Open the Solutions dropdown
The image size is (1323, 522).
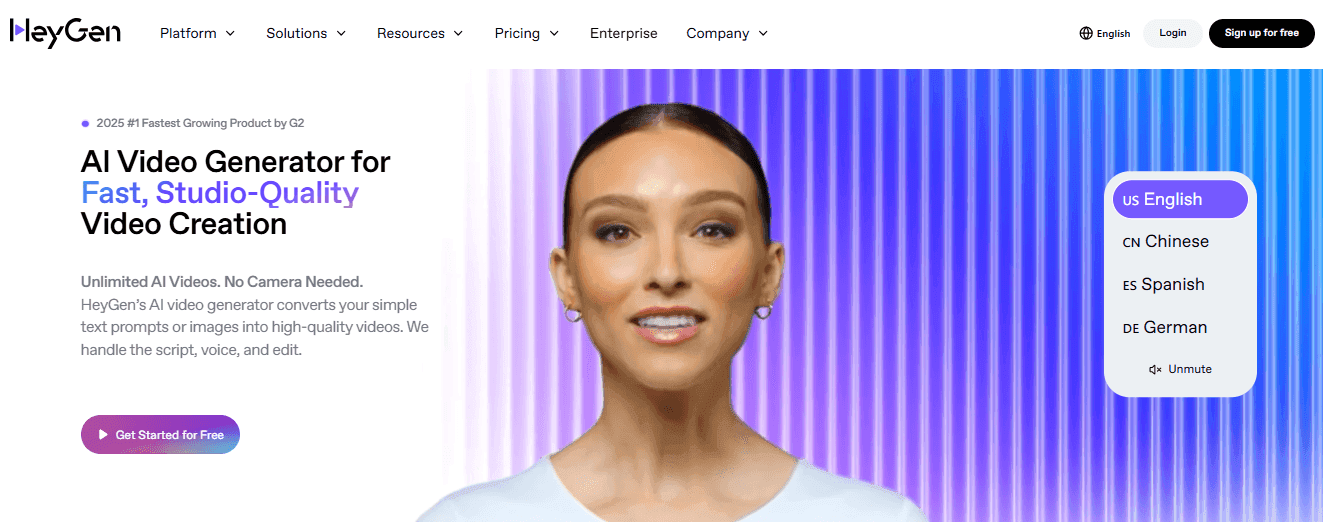click(306, 33)
